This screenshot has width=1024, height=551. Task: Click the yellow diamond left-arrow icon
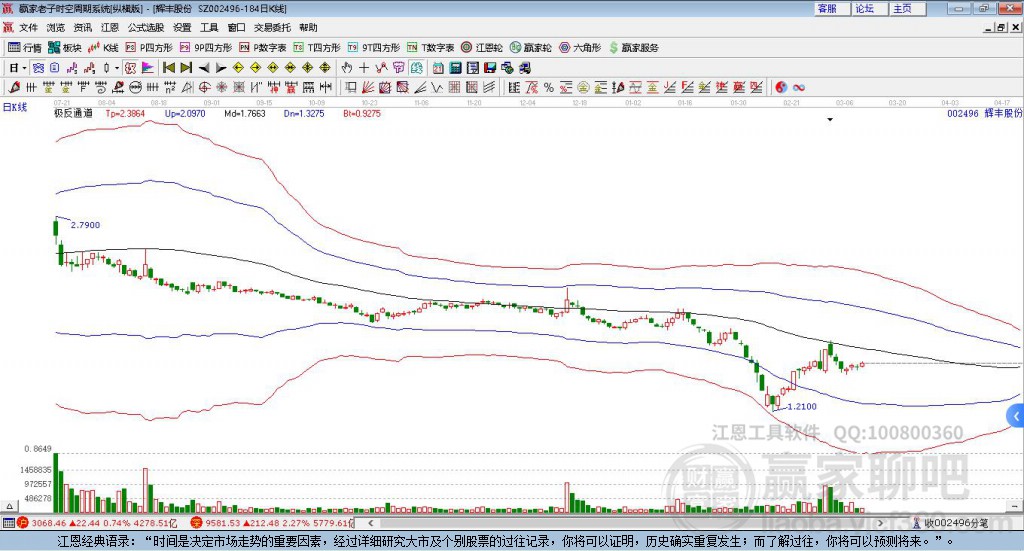238,68
